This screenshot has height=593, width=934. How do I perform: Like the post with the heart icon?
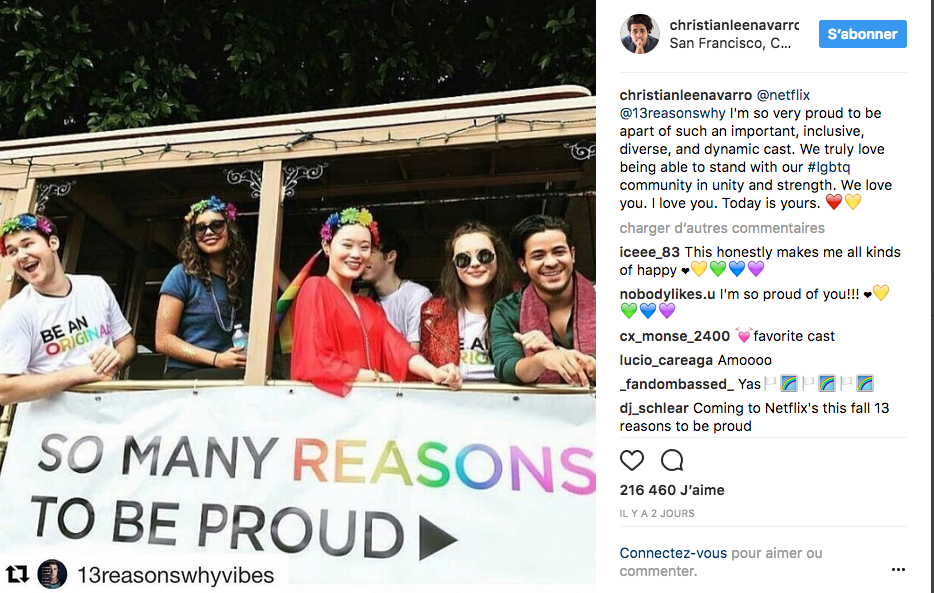coord(631,460)
